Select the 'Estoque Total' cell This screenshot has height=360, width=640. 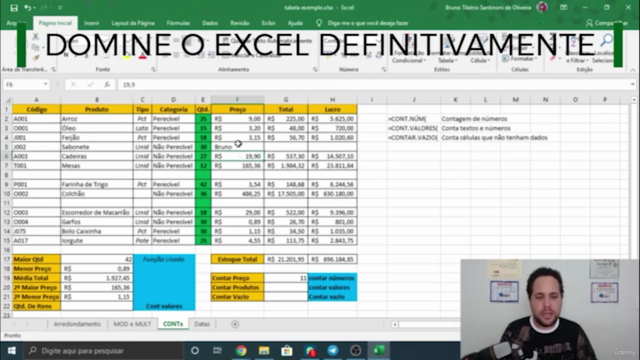237,259
